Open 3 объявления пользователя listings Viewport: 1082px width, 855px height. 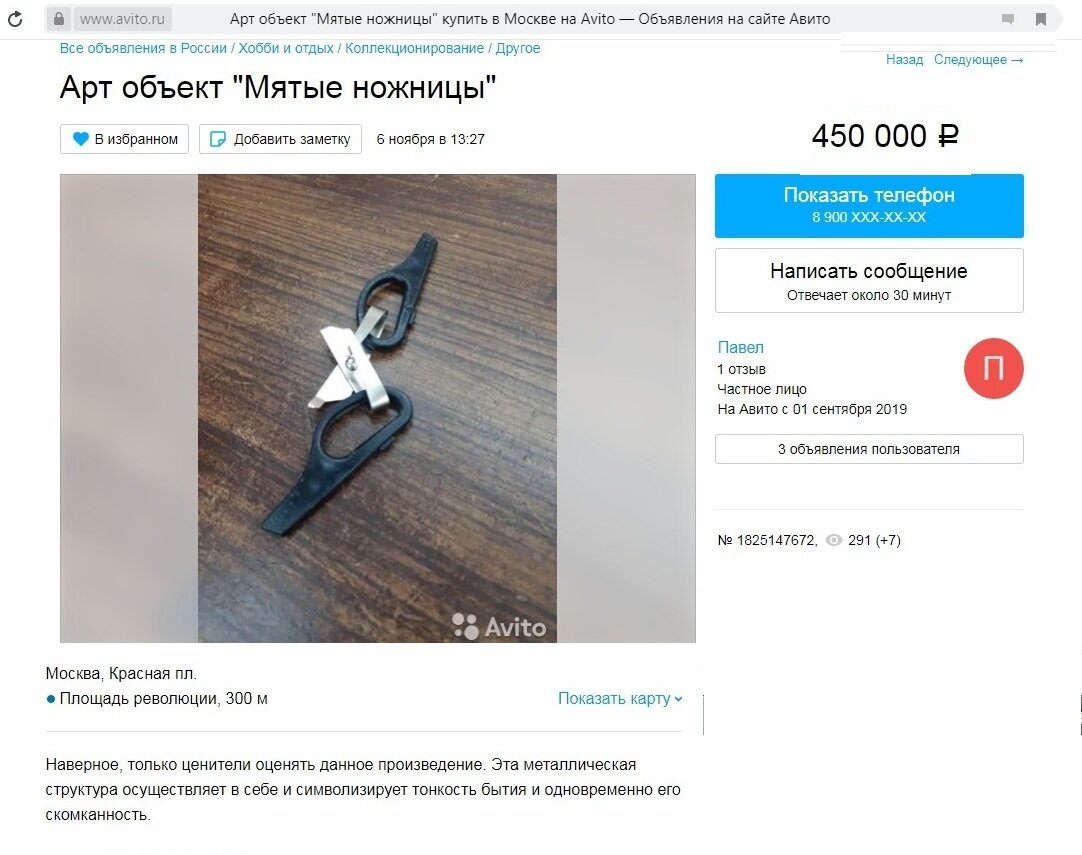[869, 449]
